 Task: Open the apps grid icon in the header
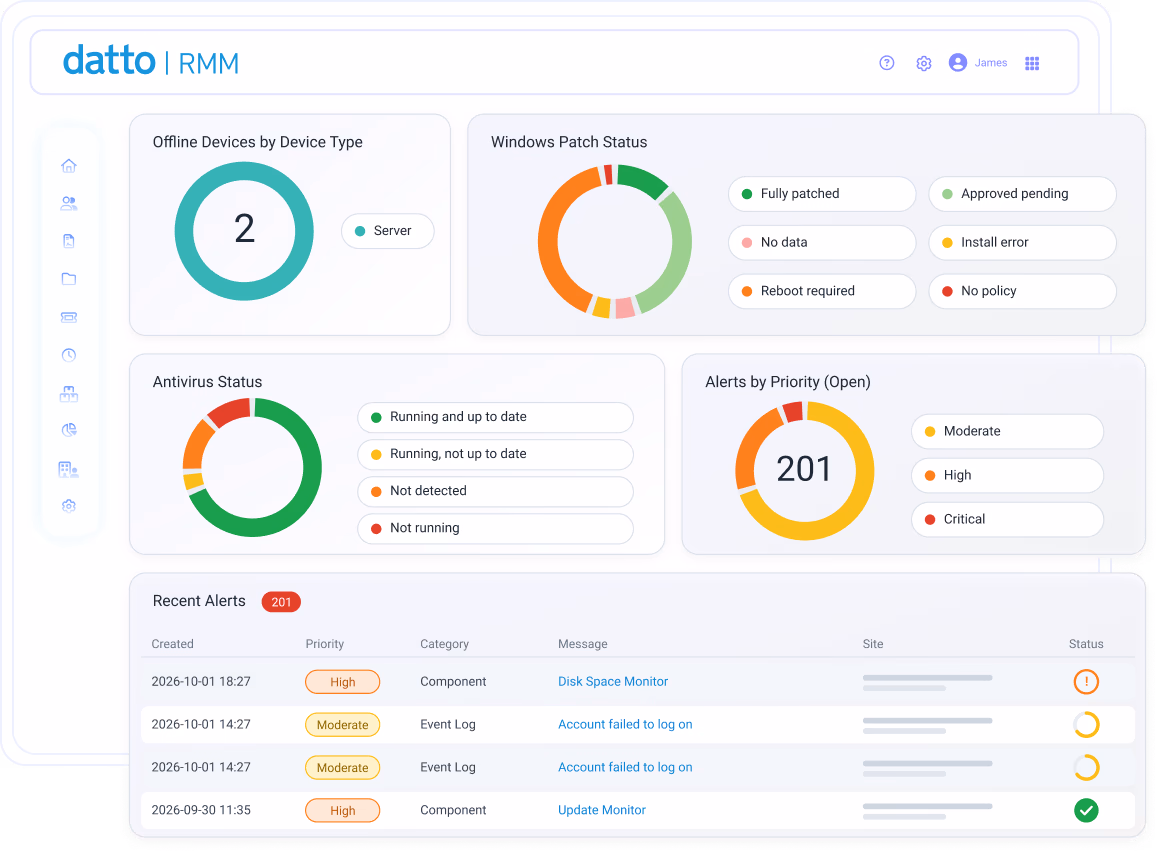click(x=1032, y=64)
